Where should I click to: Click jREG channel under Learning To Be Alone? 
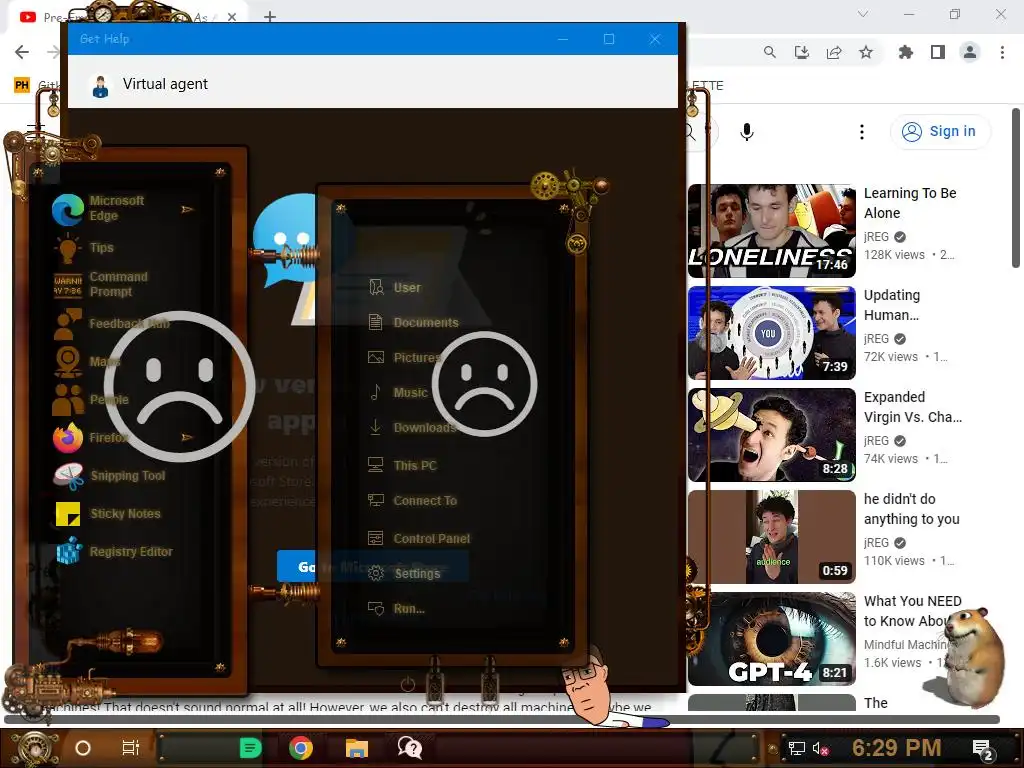(876, 236)
